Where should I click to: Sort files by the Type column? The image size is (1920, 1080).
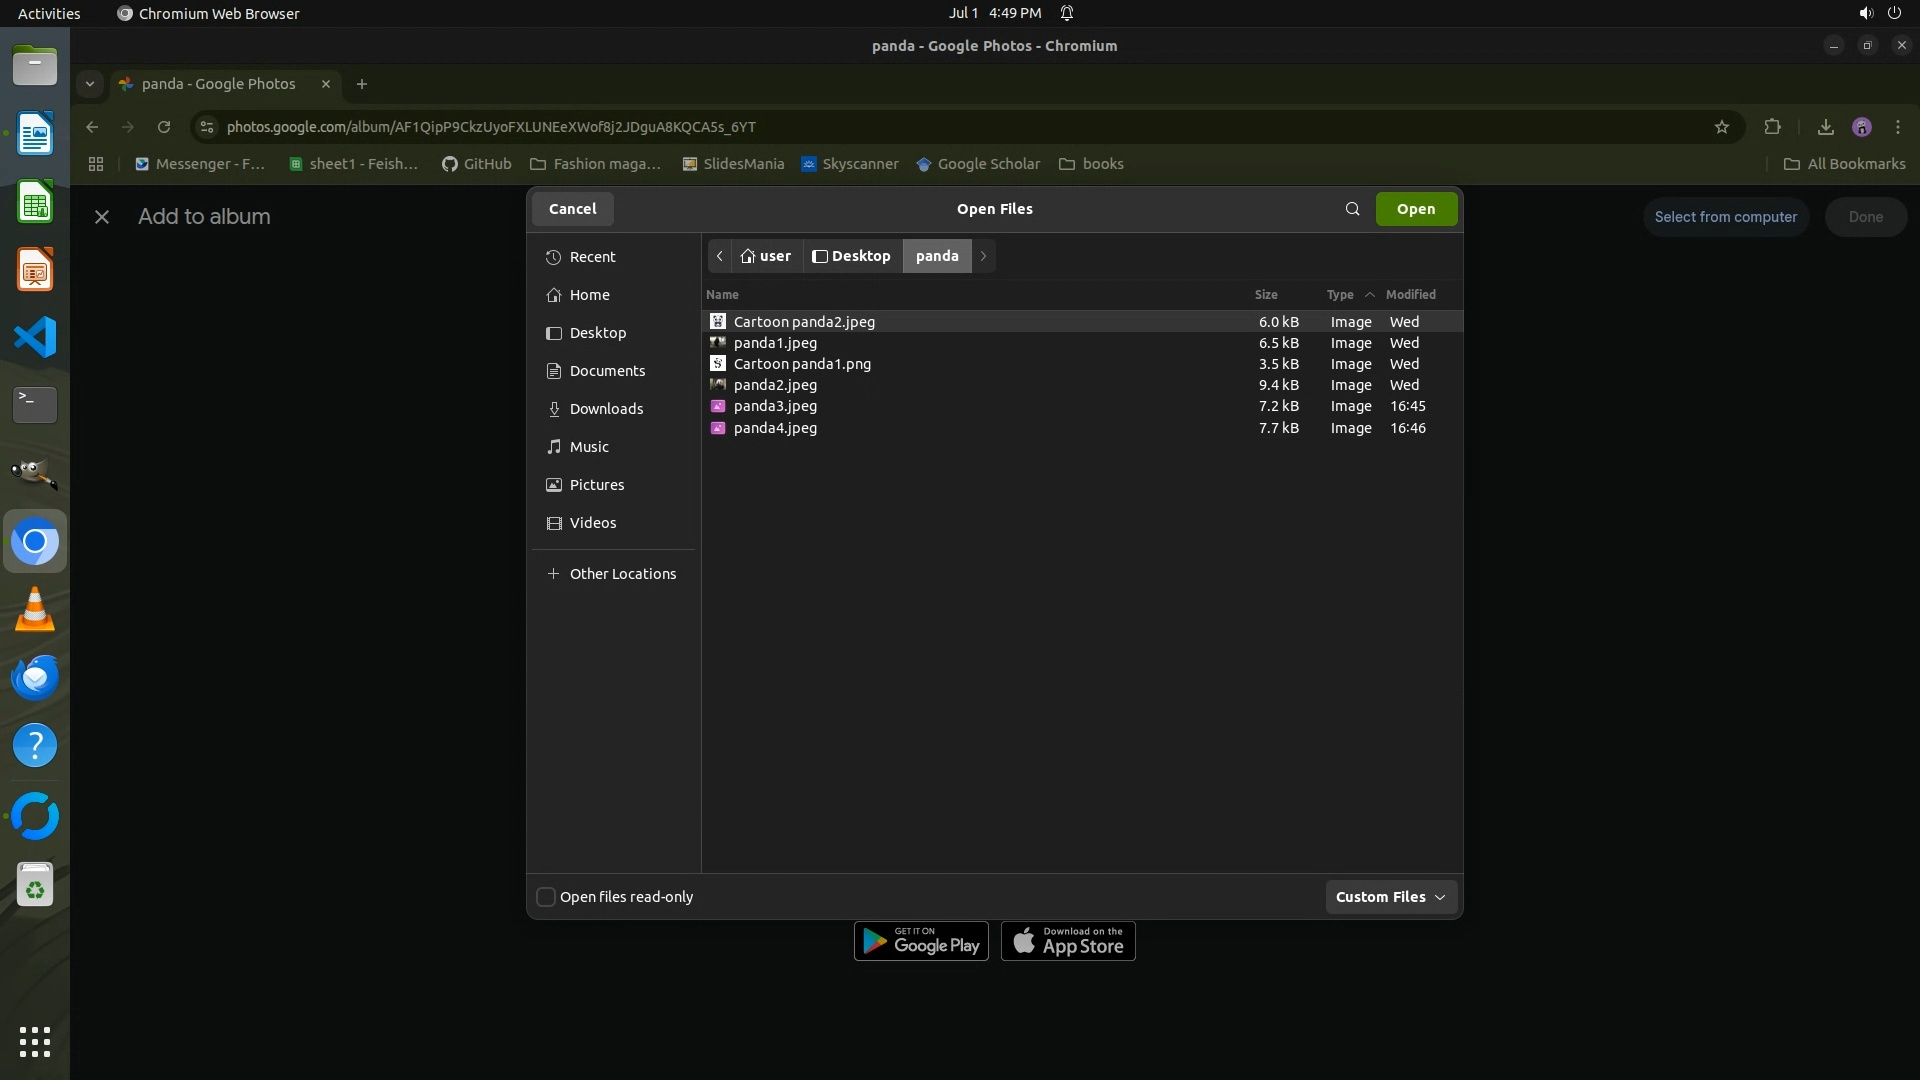[x=1340, y=295]
